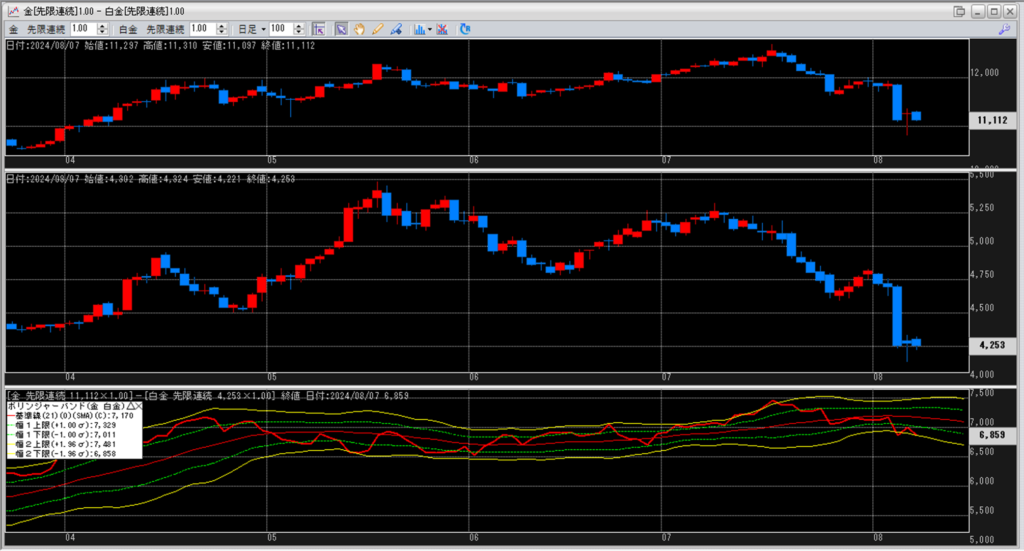Click the eraser brush tool icon

coord(396,29)
